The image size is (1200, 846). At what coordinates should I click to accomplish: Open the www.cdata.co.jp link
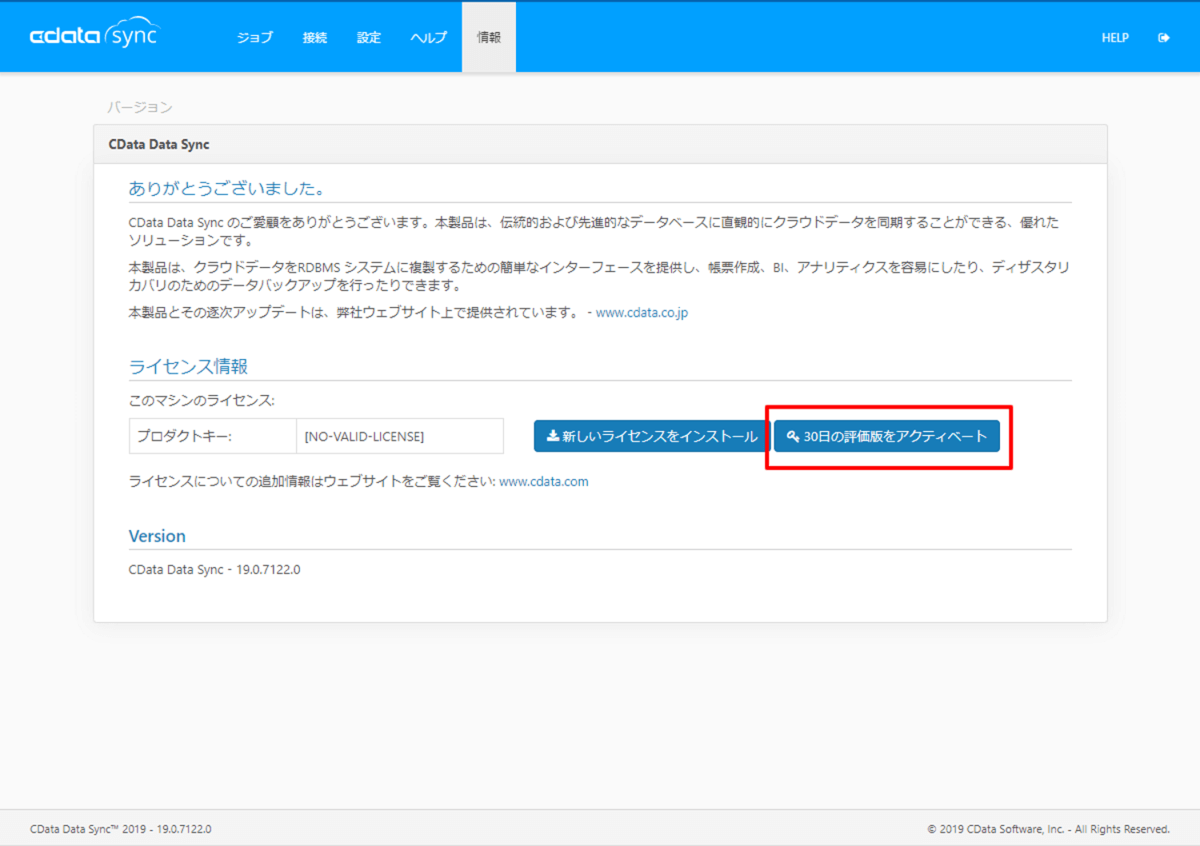[x=642, y=312]
